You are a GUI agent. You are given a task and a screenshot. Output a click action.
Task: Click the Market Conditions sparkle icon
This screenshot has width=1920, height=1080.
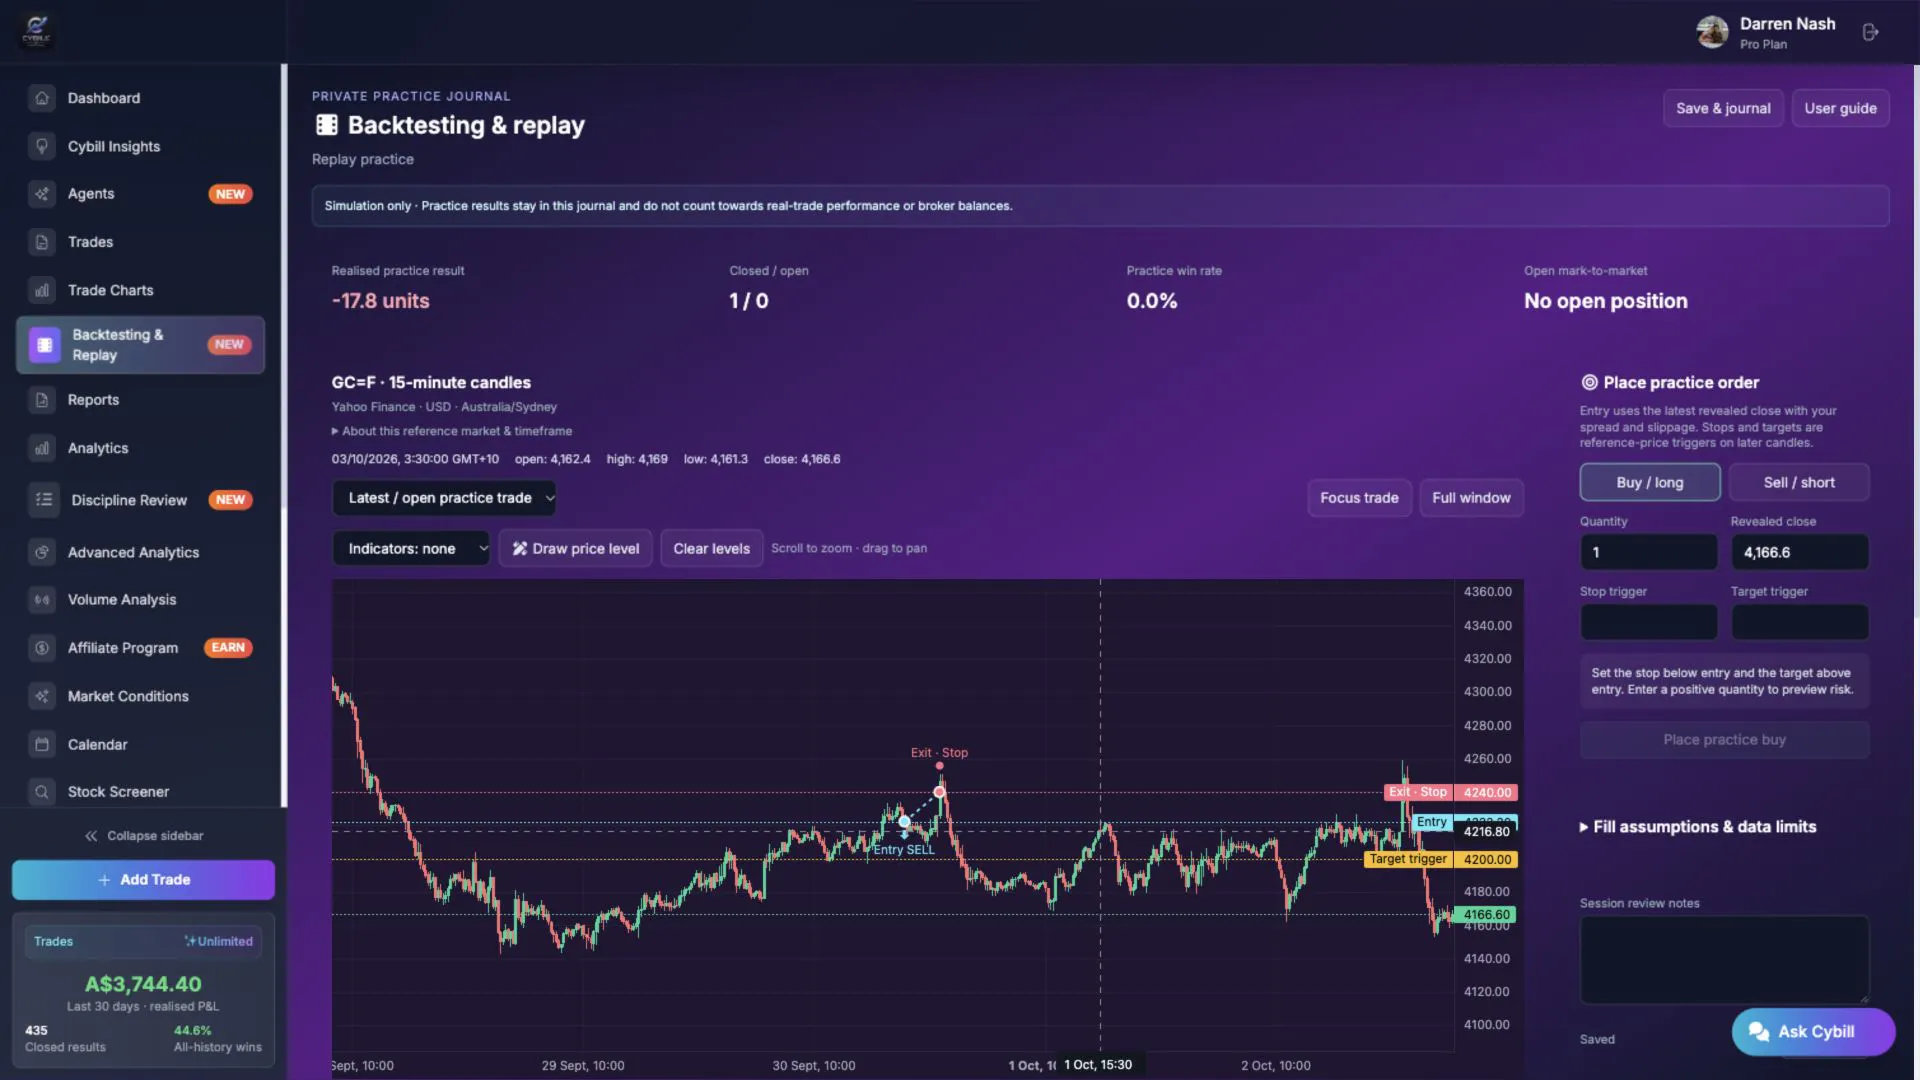[42, 696]
